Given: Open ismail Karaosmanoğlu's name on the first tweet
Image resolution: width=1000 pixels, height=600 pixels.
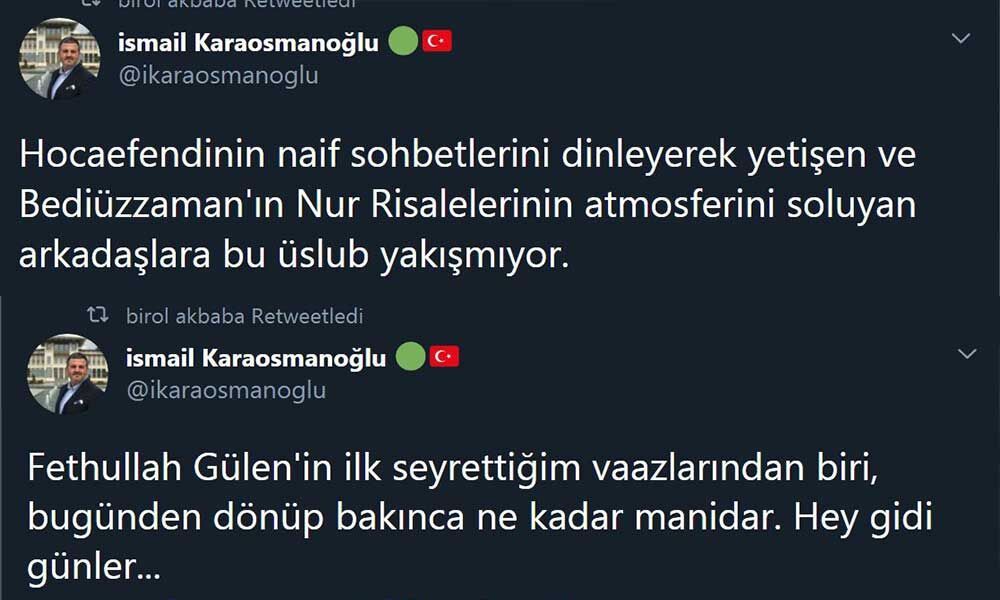Looking at the screenshot, I should click(x=249, y=42).
